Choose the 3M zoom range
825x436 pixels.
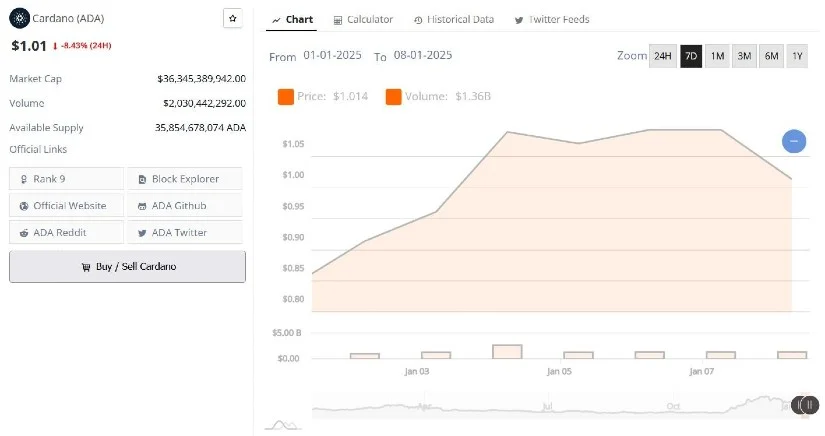(744, 56)
